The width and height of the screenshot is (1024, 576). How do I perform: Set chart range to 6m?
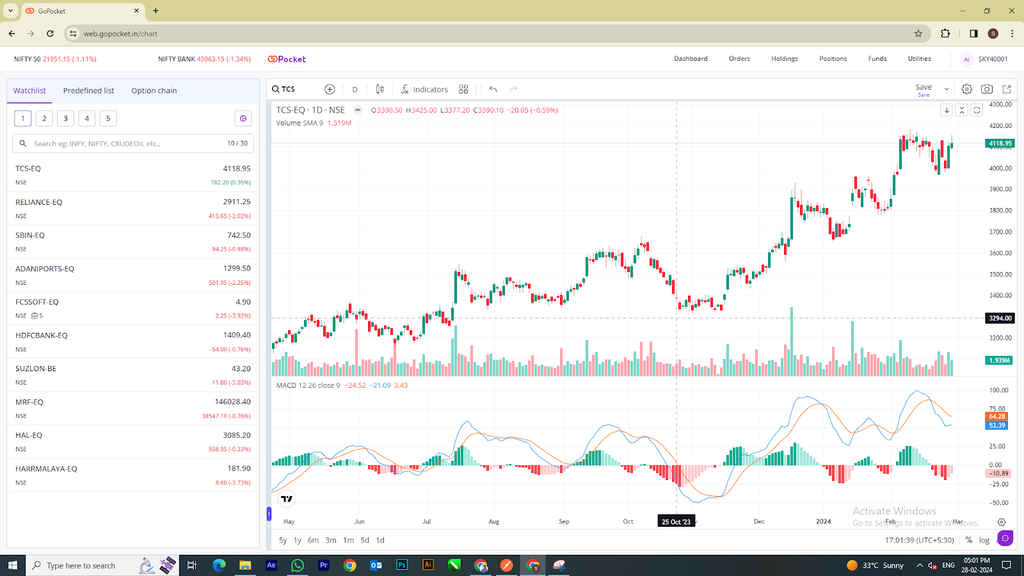(313, 540)
